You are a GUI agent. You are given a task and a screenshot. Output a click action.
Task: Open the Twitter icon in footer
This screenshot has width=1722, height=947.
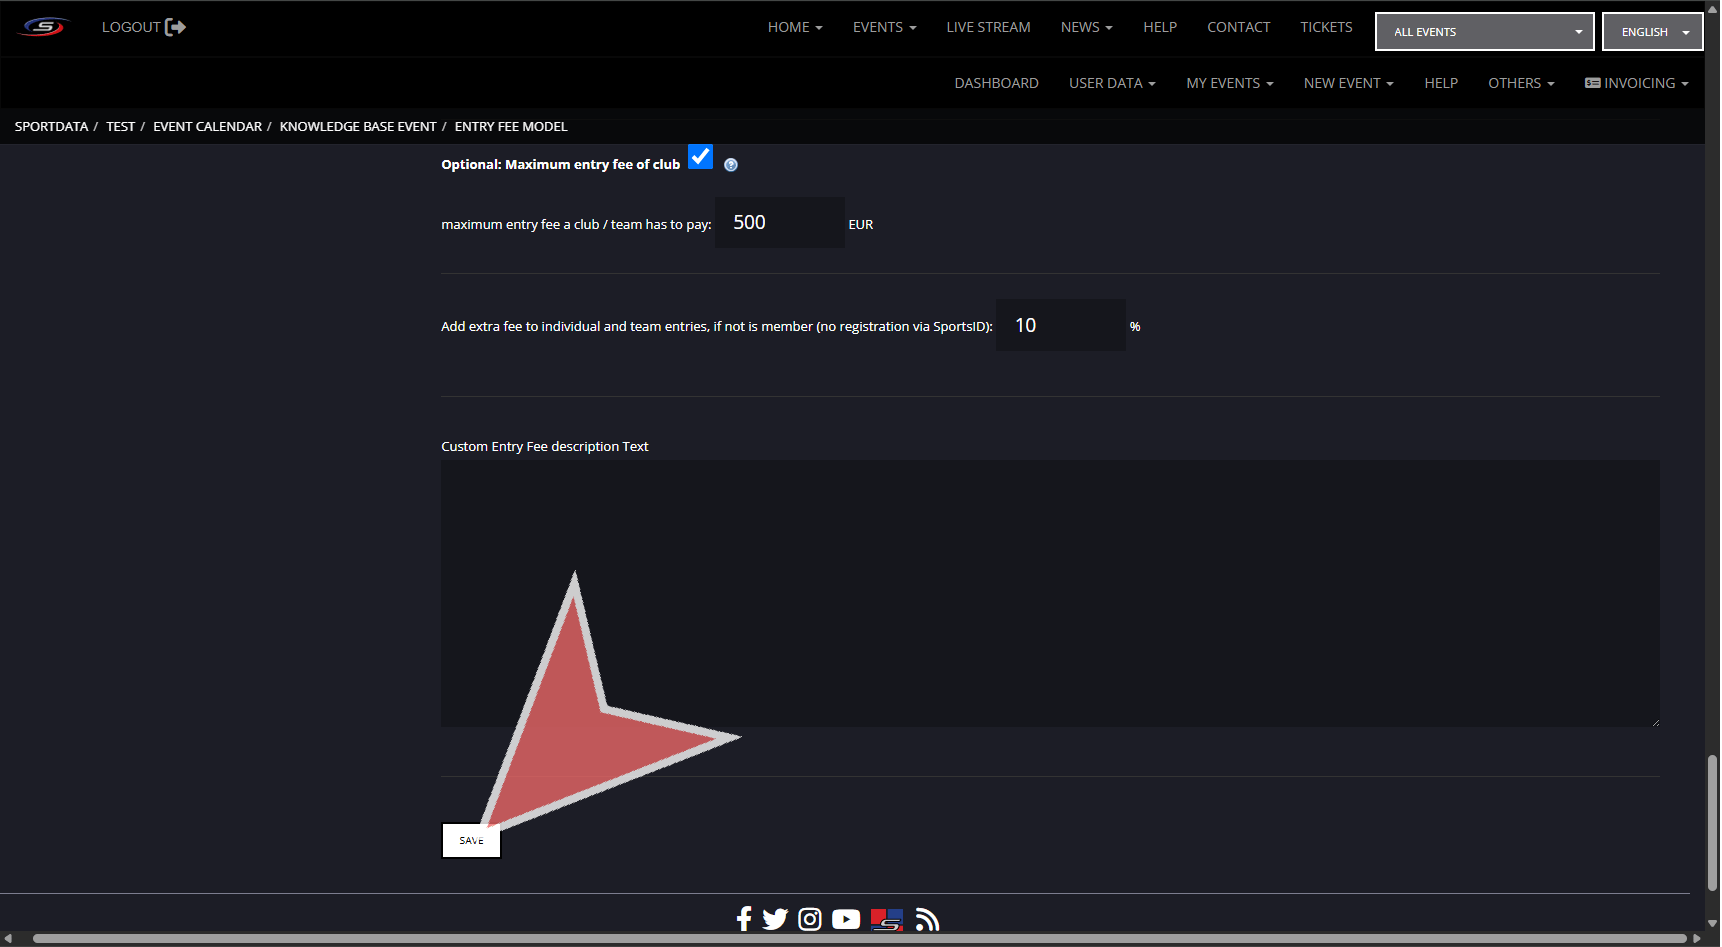coord(775,919)
